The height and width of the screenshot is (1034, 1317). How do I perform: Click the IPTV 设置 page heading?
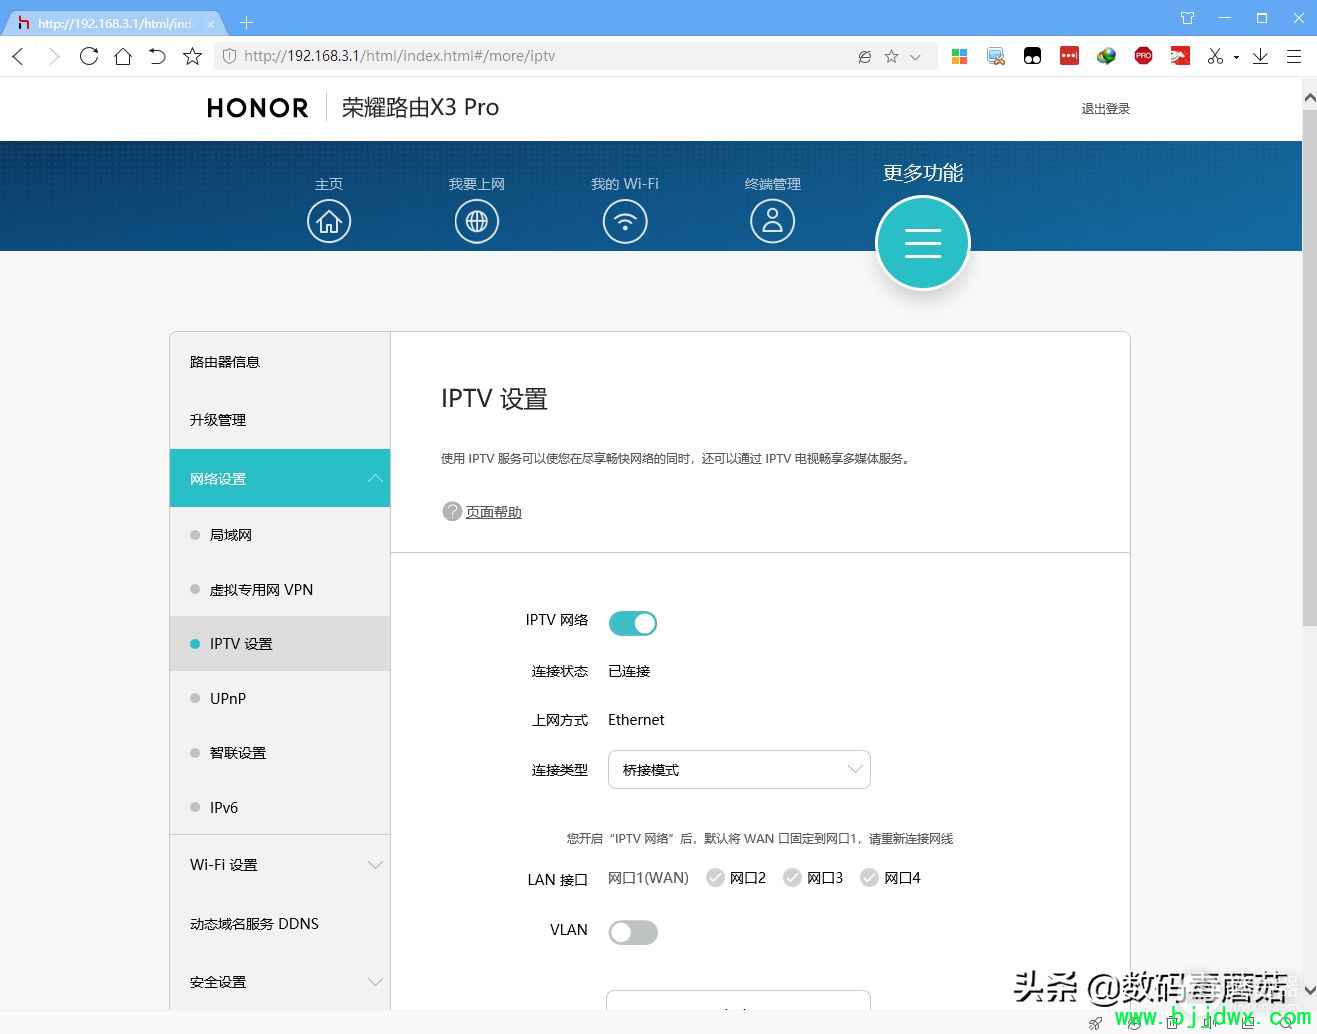click(494, 399)
